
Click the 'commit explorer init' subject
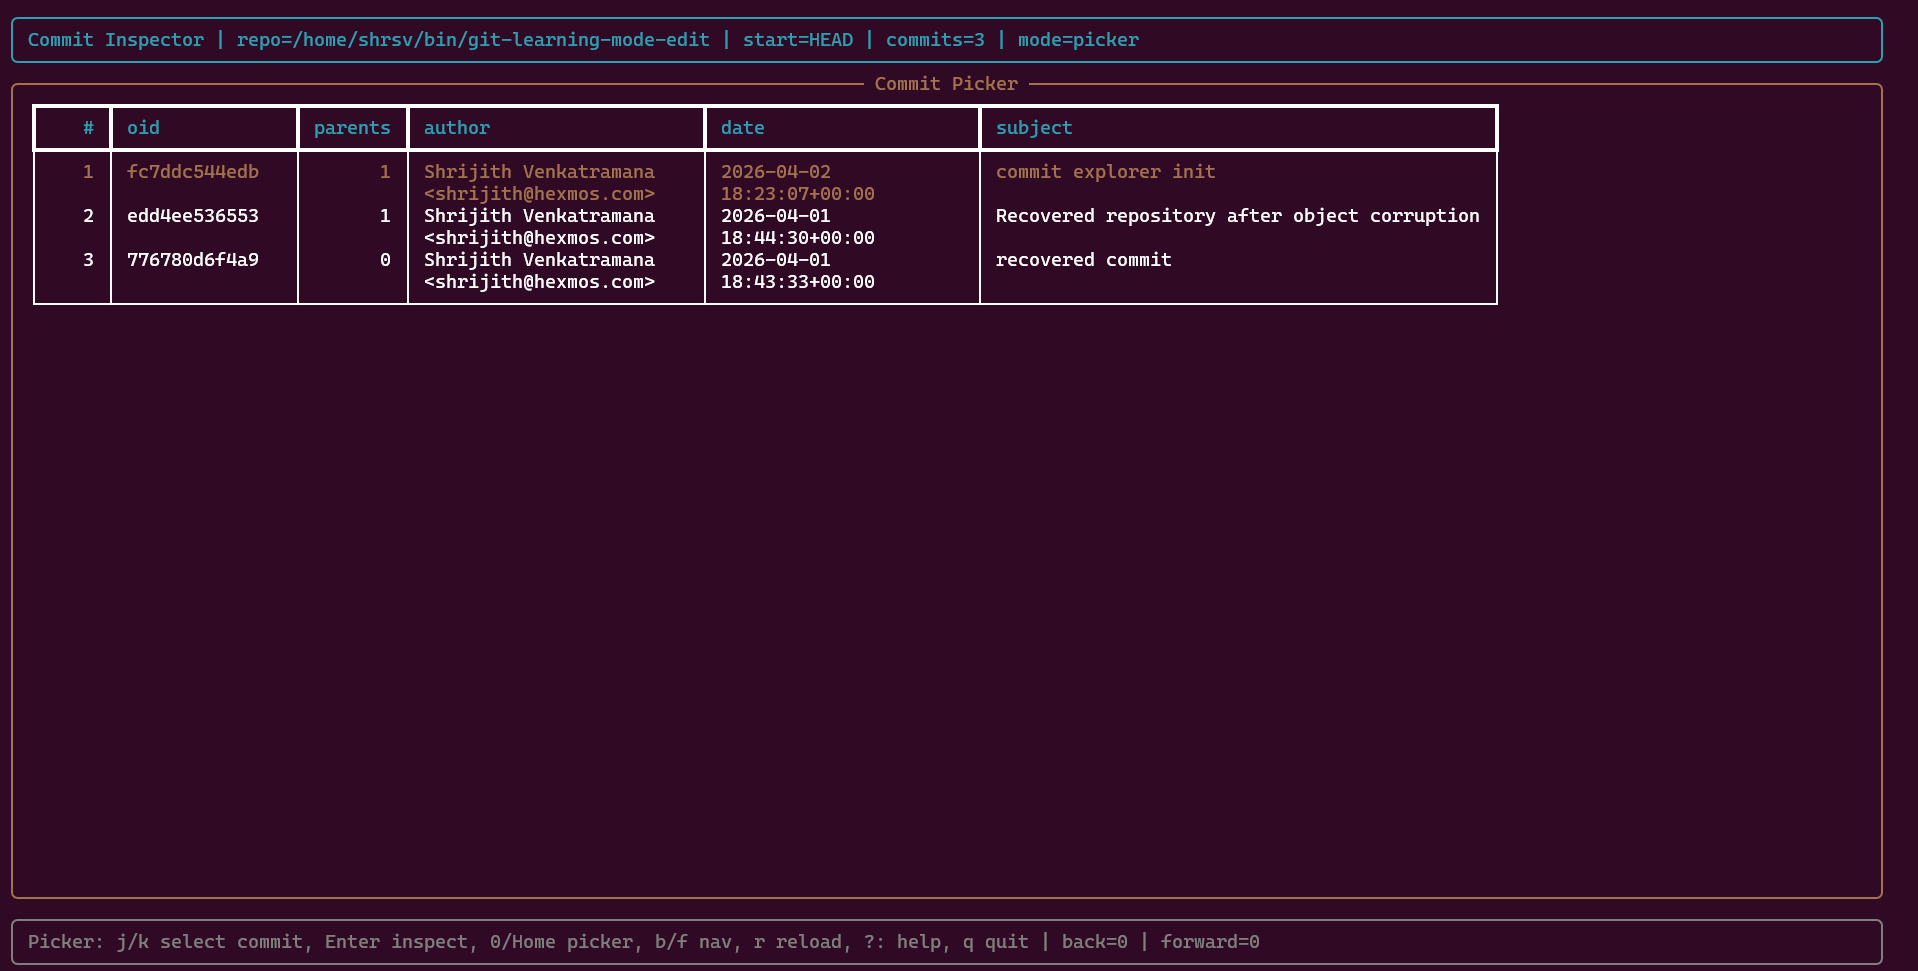pos(1106,172)
